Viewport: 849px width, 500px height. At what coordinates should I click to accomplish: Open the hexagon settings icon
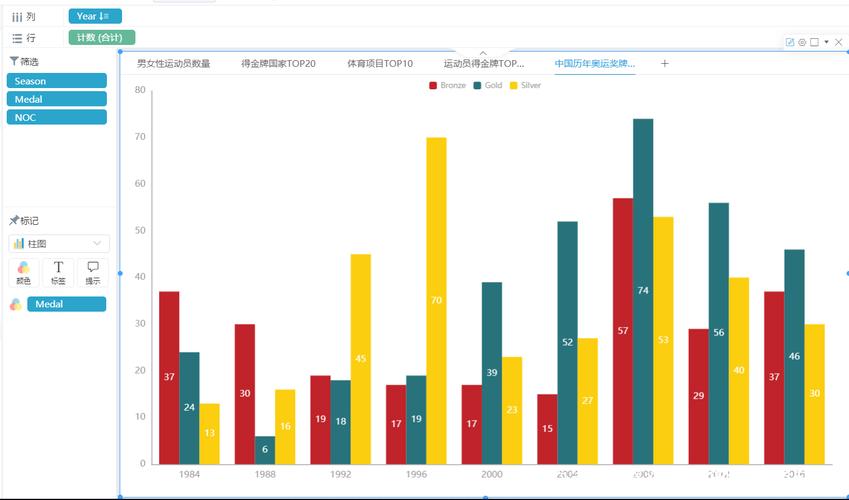(x=802, y=42)
